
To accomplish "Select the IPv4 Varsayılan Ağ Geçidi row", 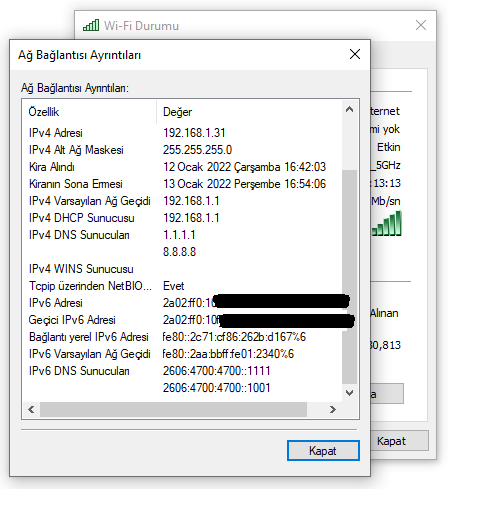I will click(182, 201).
